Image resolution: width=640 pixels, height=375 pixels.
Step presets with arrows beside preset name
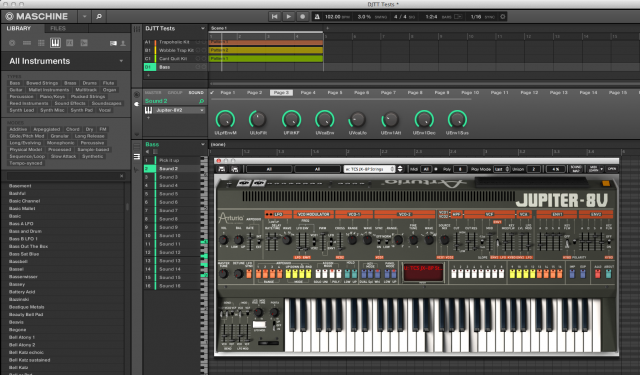point(400,169)
